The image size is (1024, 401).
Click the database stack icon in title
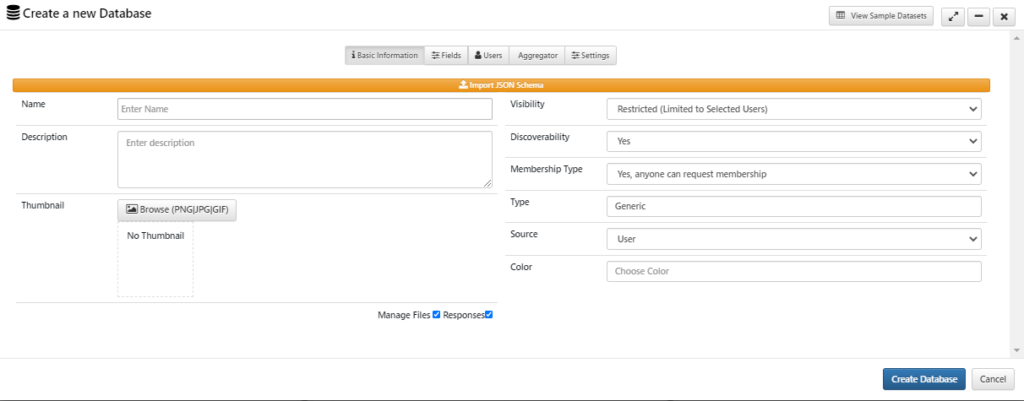click(13, 12)
